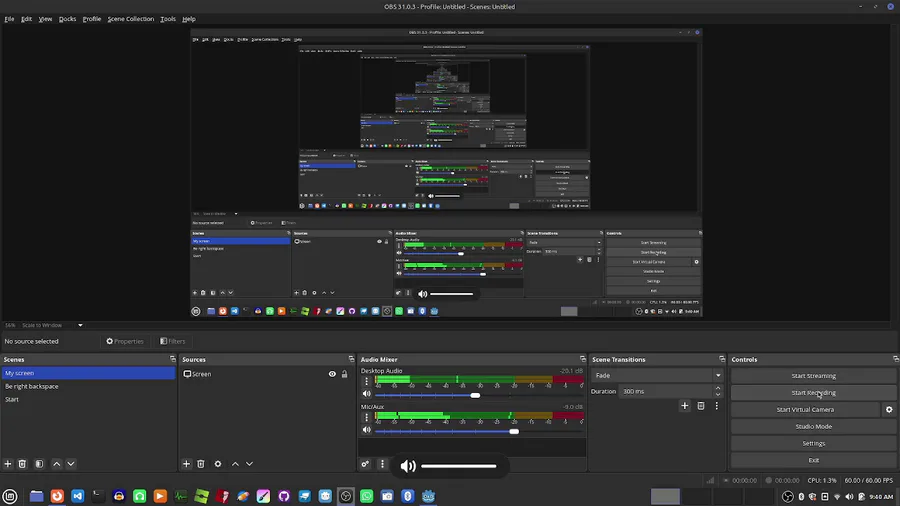Open OBS Settings from Controls dock
Viewport: 900px width, 506px height.
[813, 443]
